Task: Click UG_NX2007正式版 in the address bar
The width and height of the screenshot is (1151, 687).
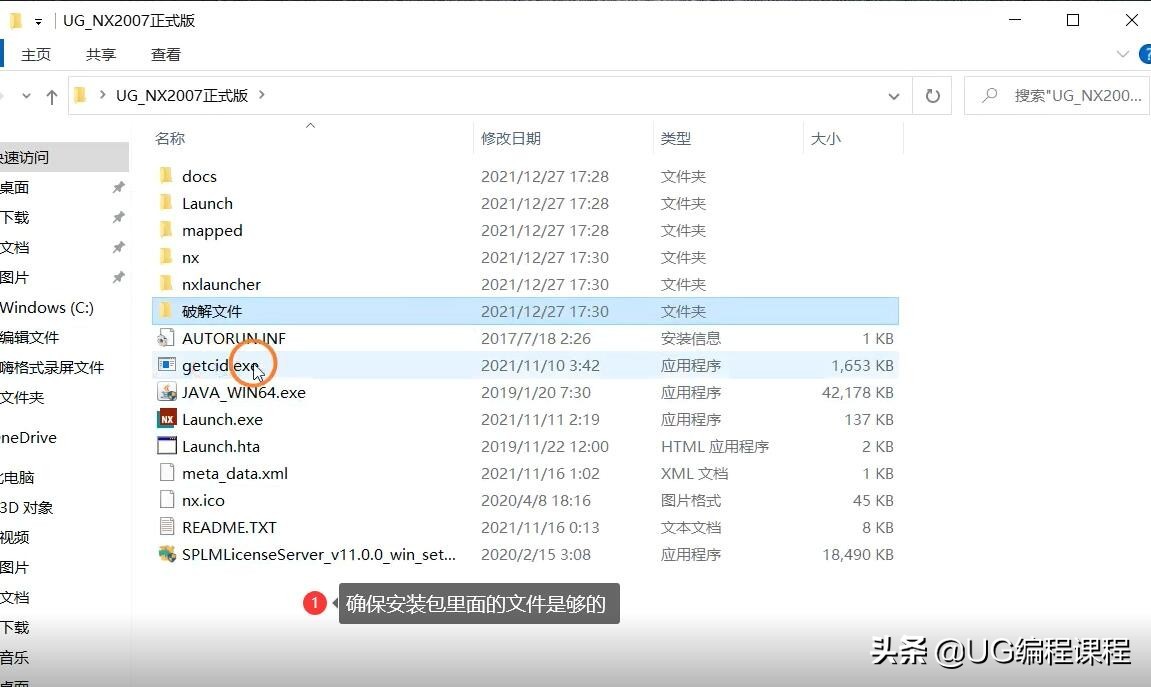Action: click(182, 95)
